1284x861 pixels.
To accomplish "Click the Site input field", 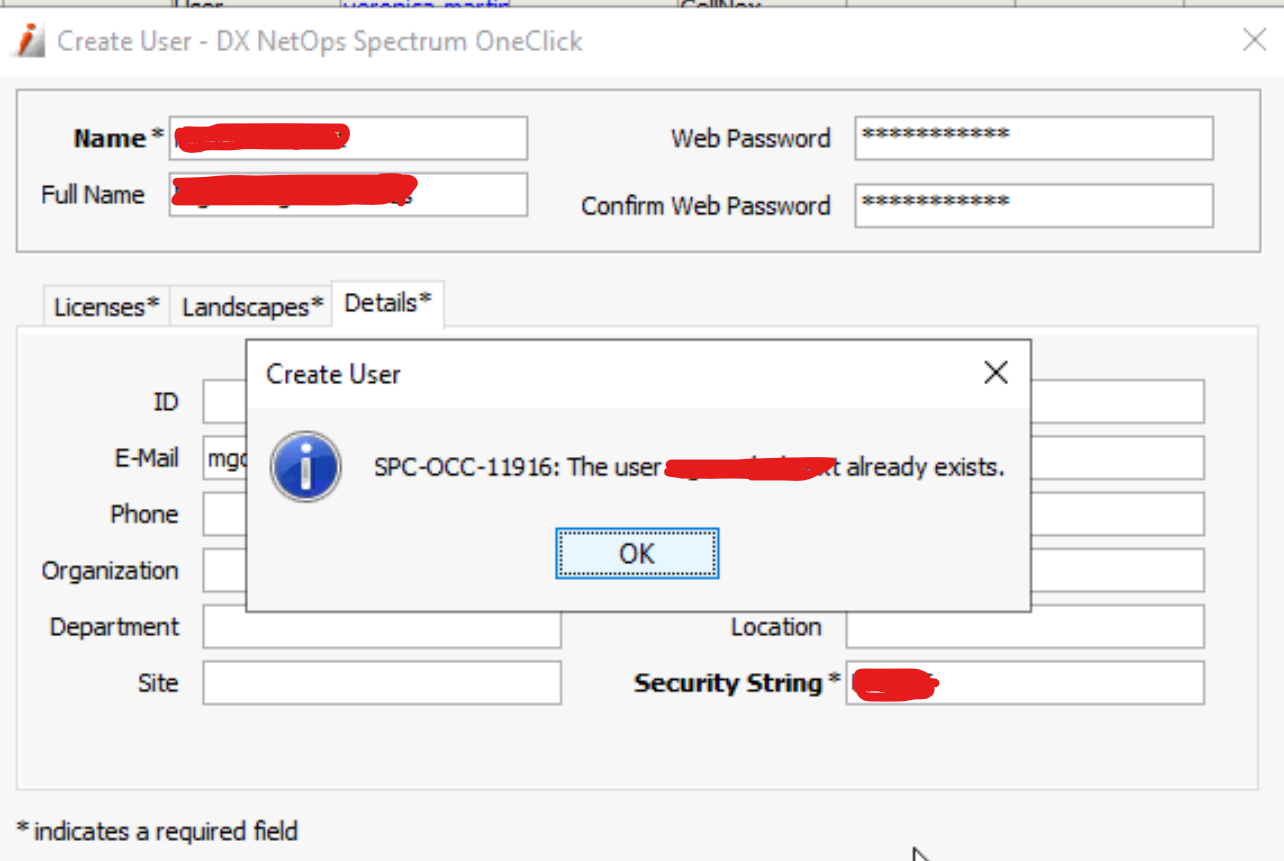I will coord(380,683).
